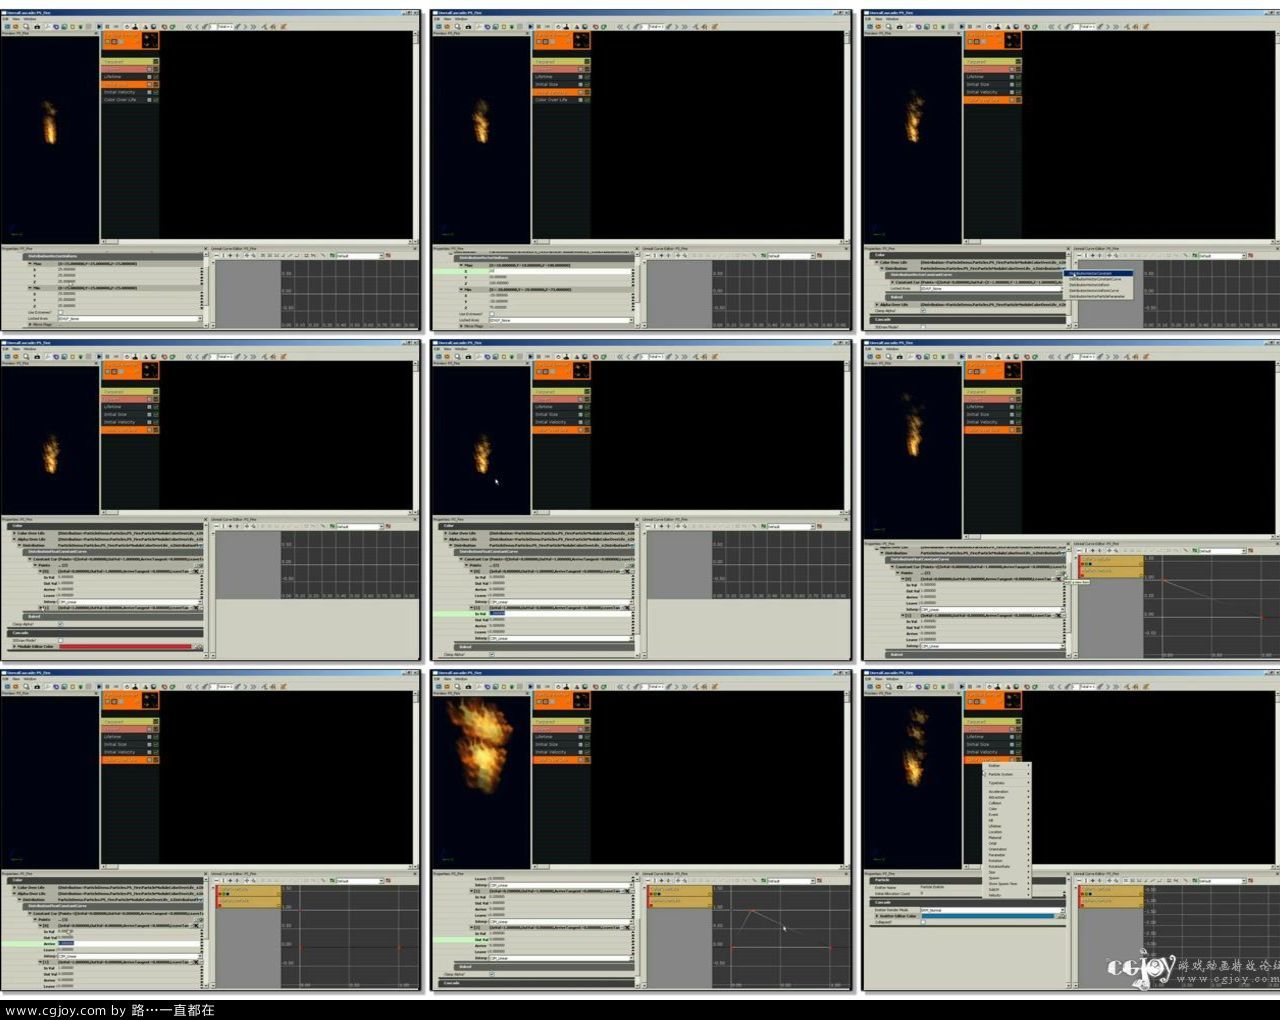Click the blue Emitter Editor Color swatch
This screenshot has height=1020, width=1280.
988,916
